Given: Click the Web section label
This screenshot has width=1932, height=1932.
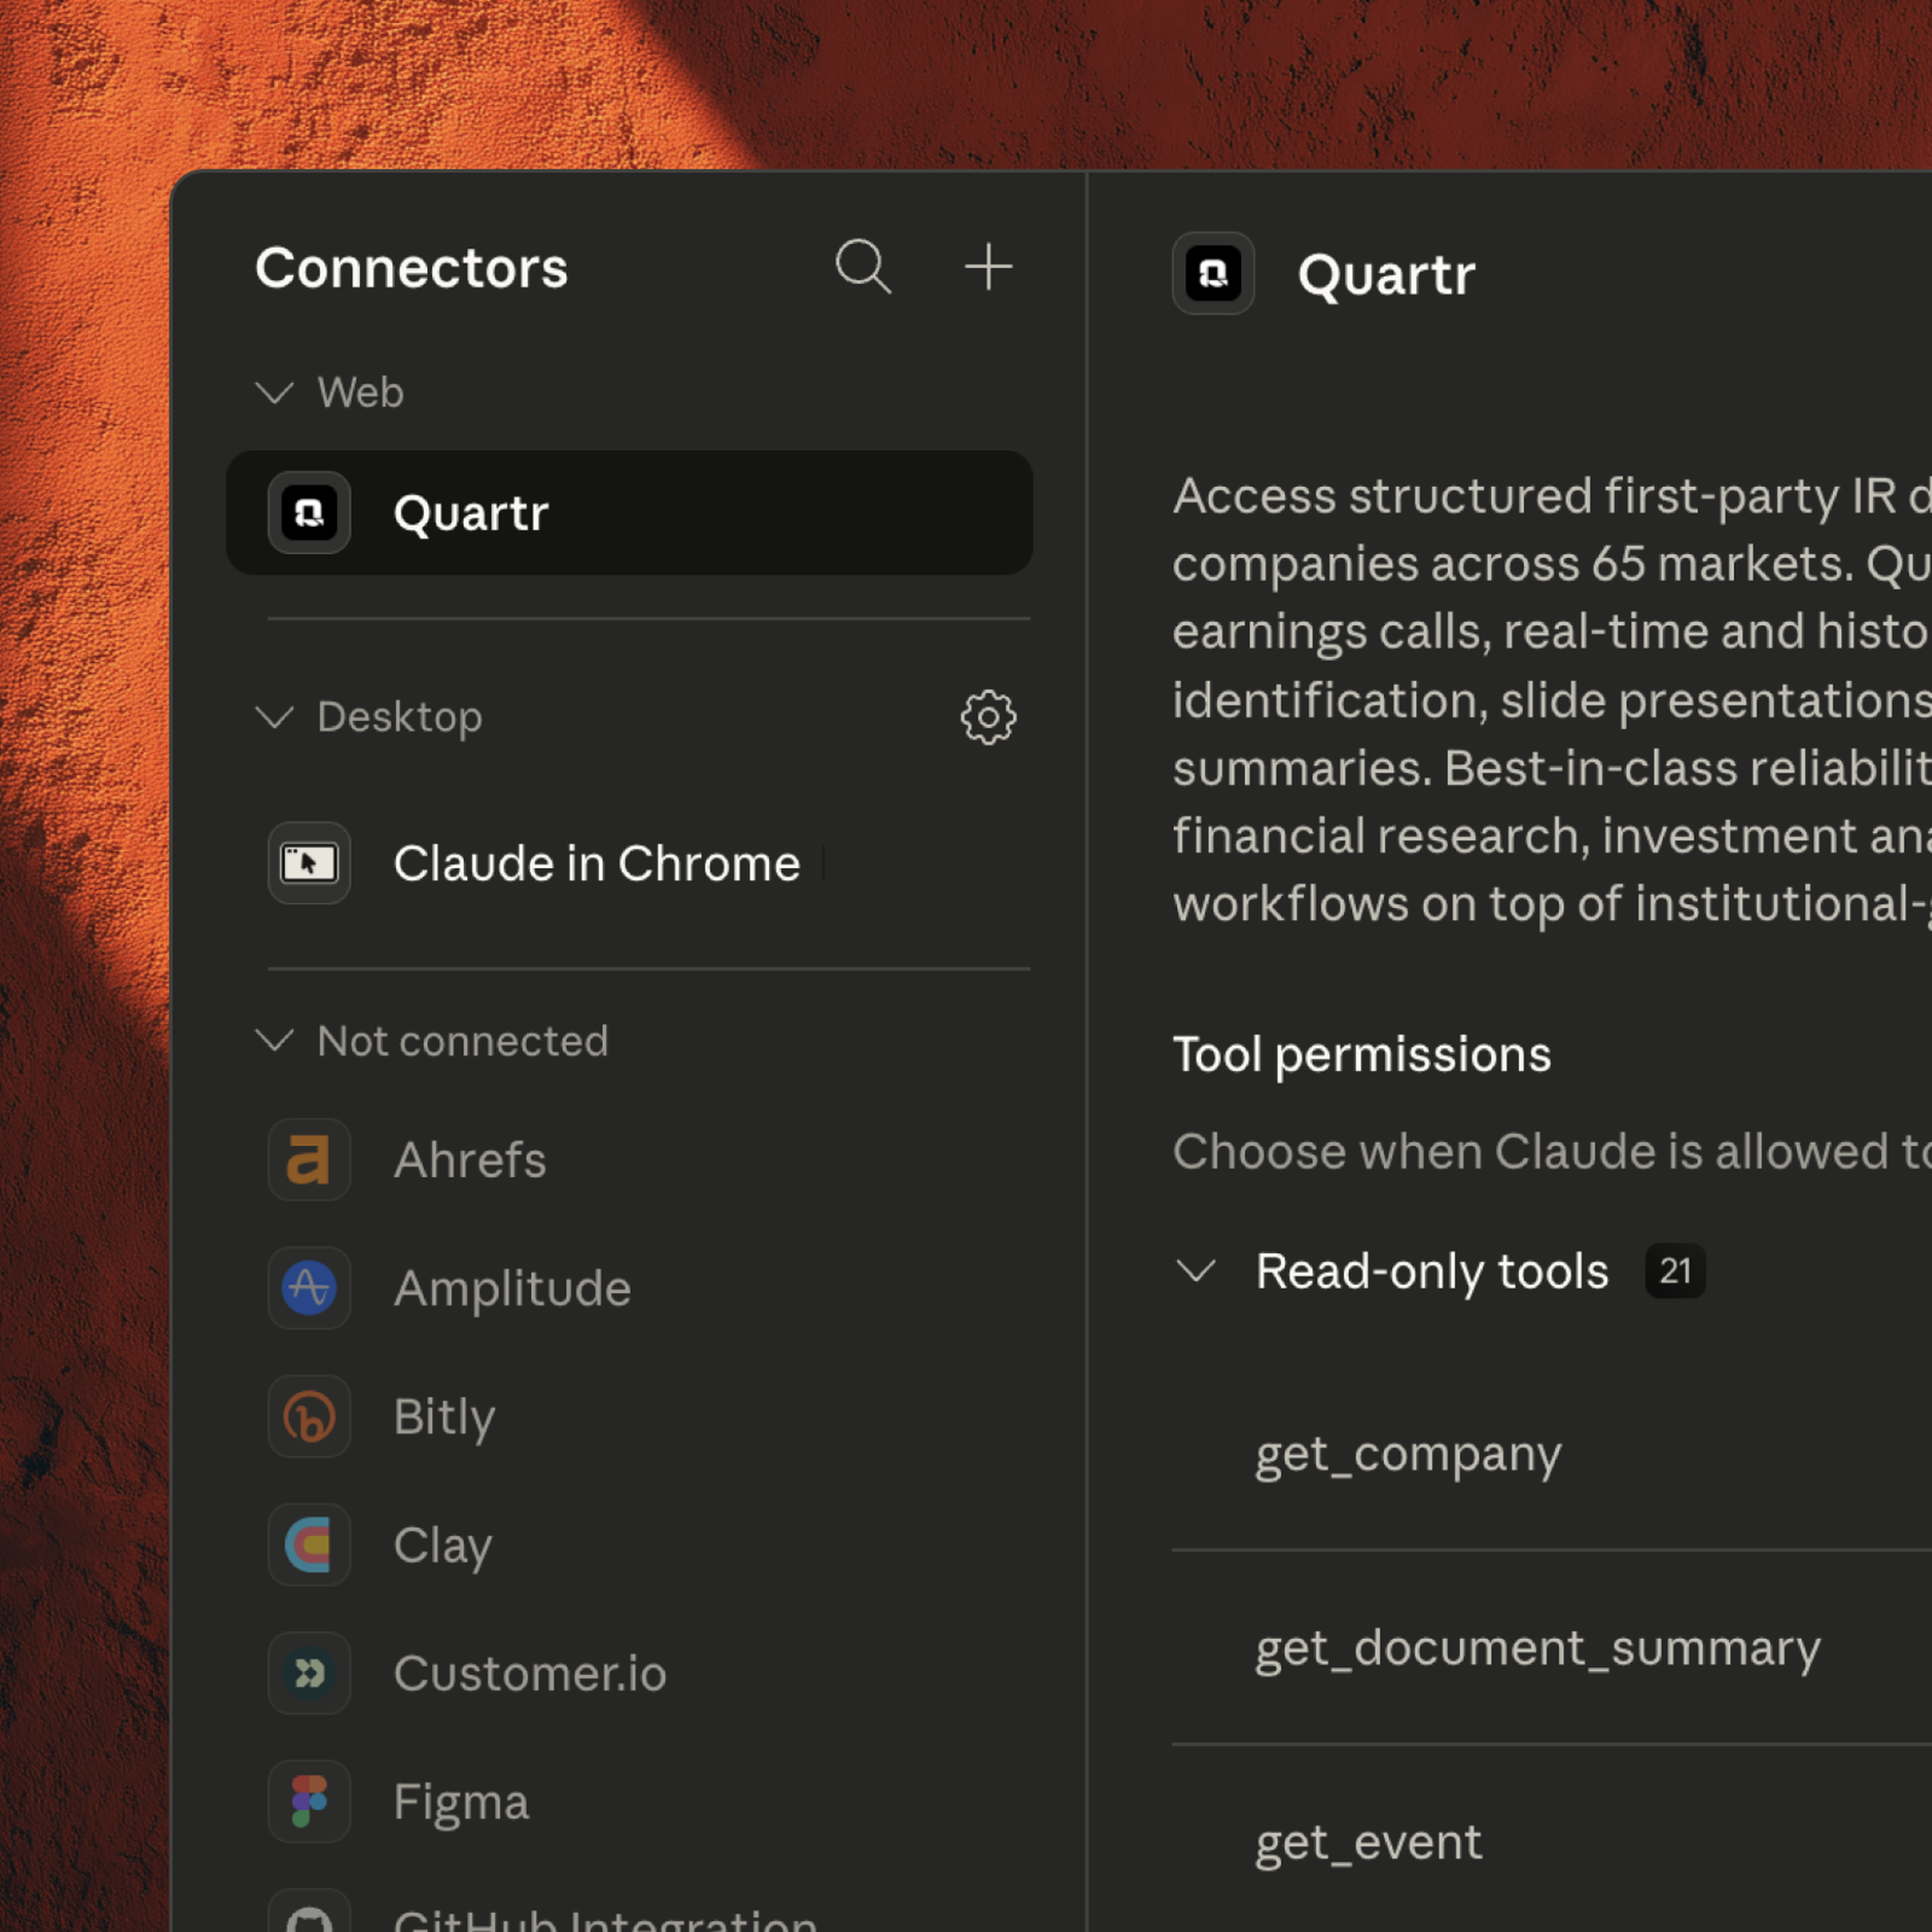Looking at the screenshot, I should tap(360, 392).
